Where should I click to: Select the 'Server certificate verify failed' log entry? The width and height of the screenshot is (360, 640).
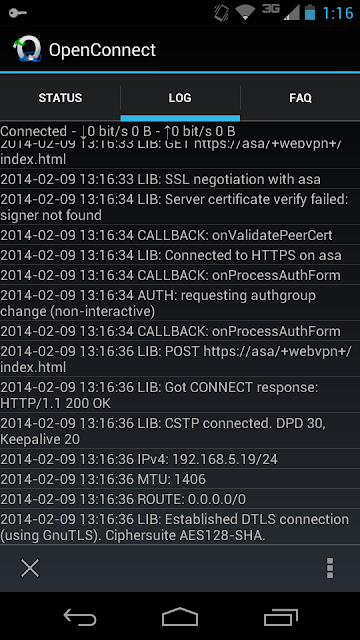click(180, 207)
